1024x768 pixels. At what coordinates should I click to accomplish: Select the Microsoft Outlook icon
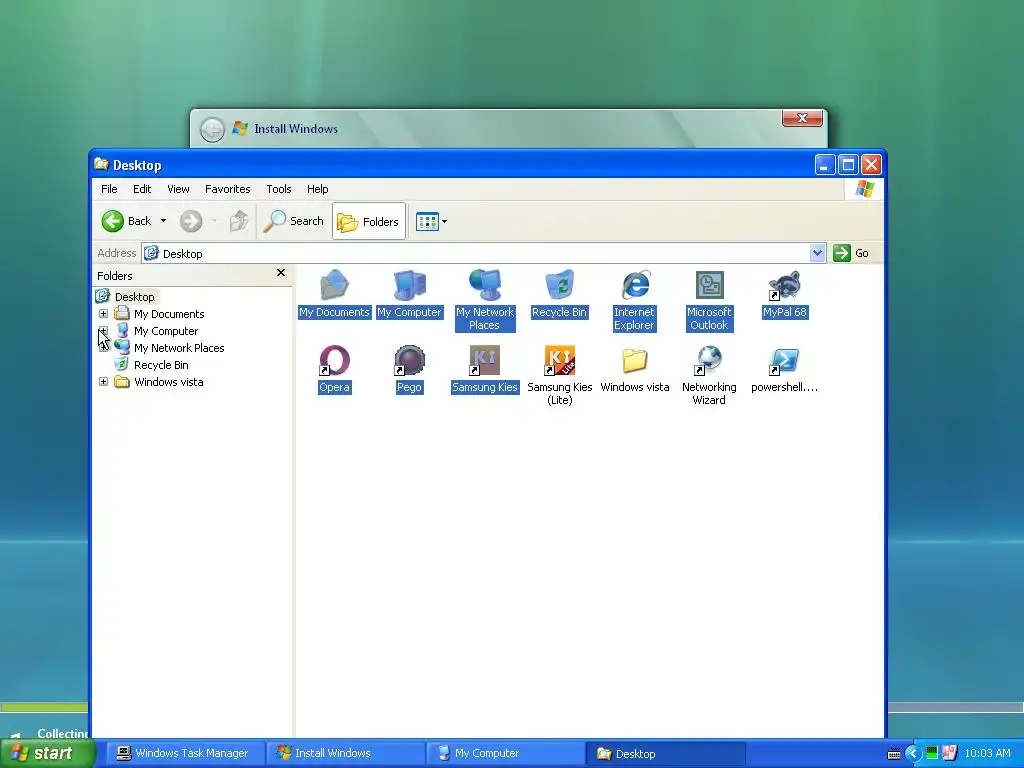[709, 300]
